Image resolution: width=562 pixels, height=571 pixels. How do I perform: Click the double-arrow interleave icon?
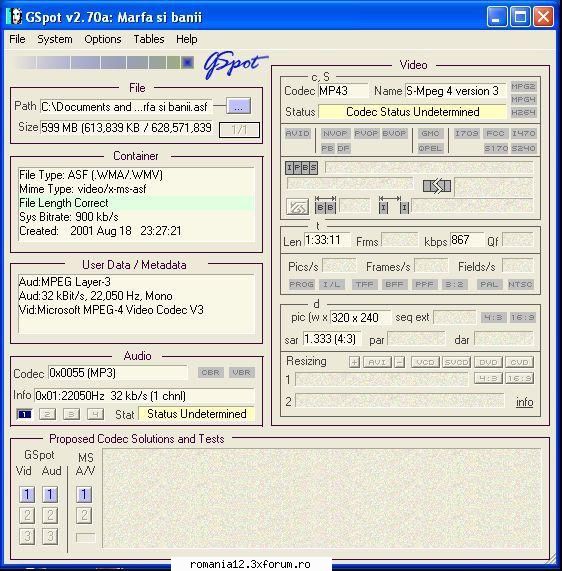pos(437,186)
